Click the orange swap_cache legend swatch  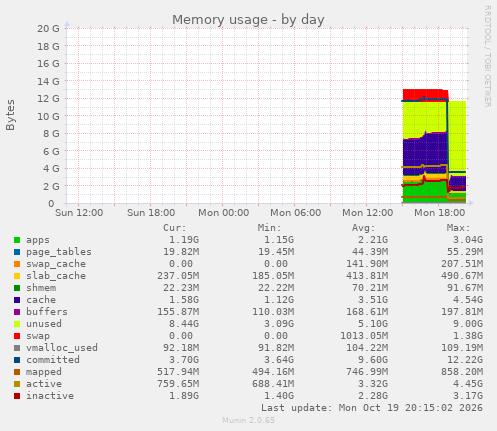click(17, 264)
